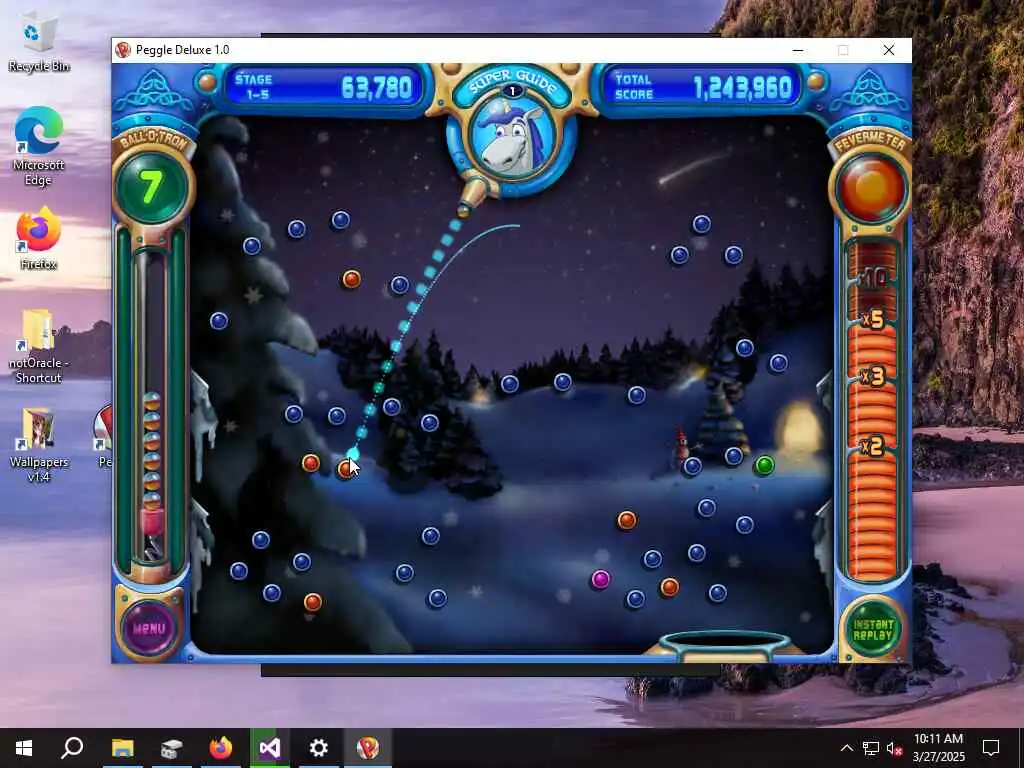Open Settings gear in the taskbar
1024x768 pixels.
click(x=319, y=748)
